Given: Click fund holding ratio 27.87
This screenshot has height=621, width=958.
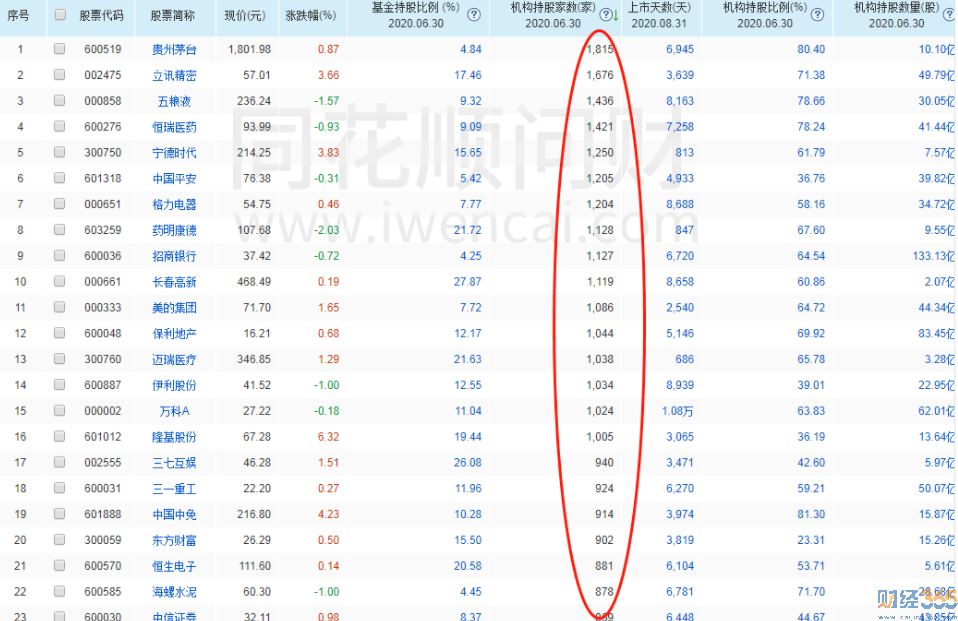Looking at the screenshot, I should pyautogui.click(x=467, y=282).
